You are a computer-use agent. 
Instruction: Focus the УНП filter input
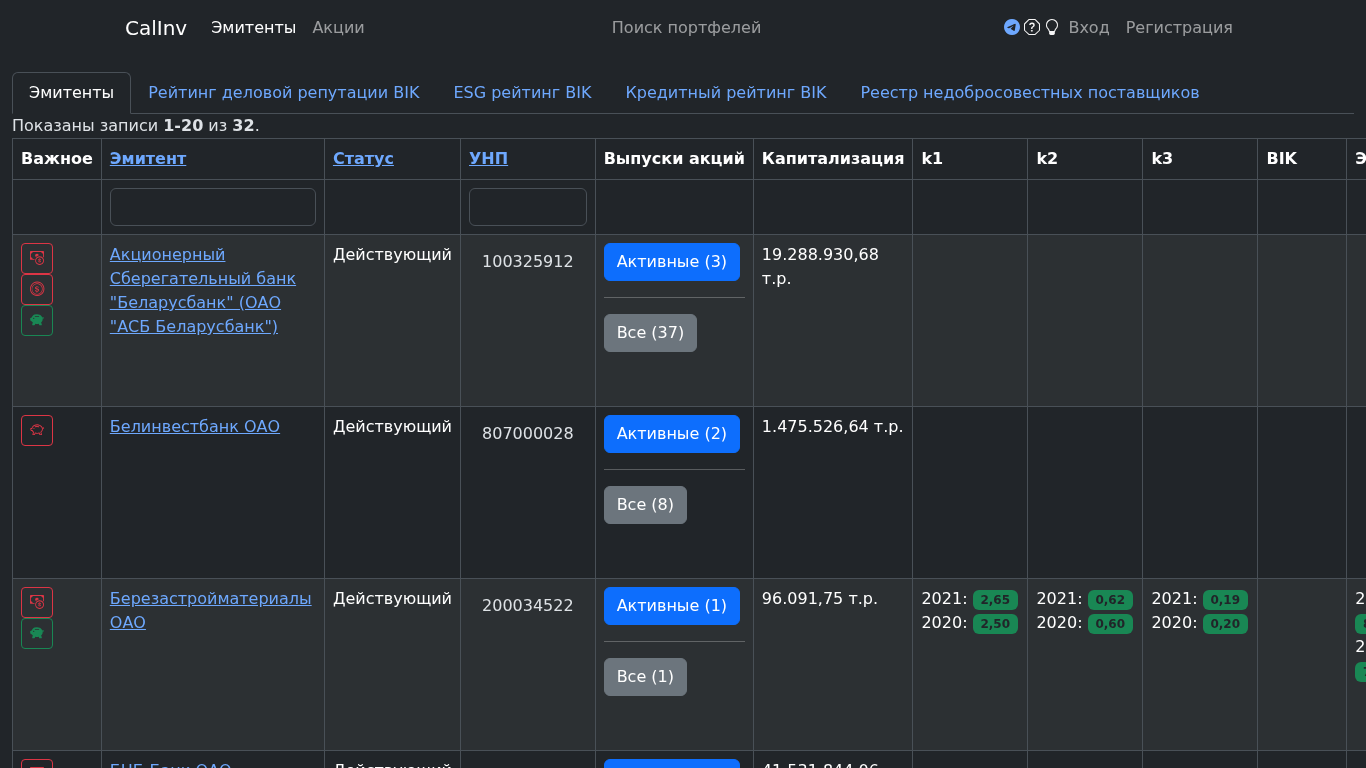pos(528,207)
